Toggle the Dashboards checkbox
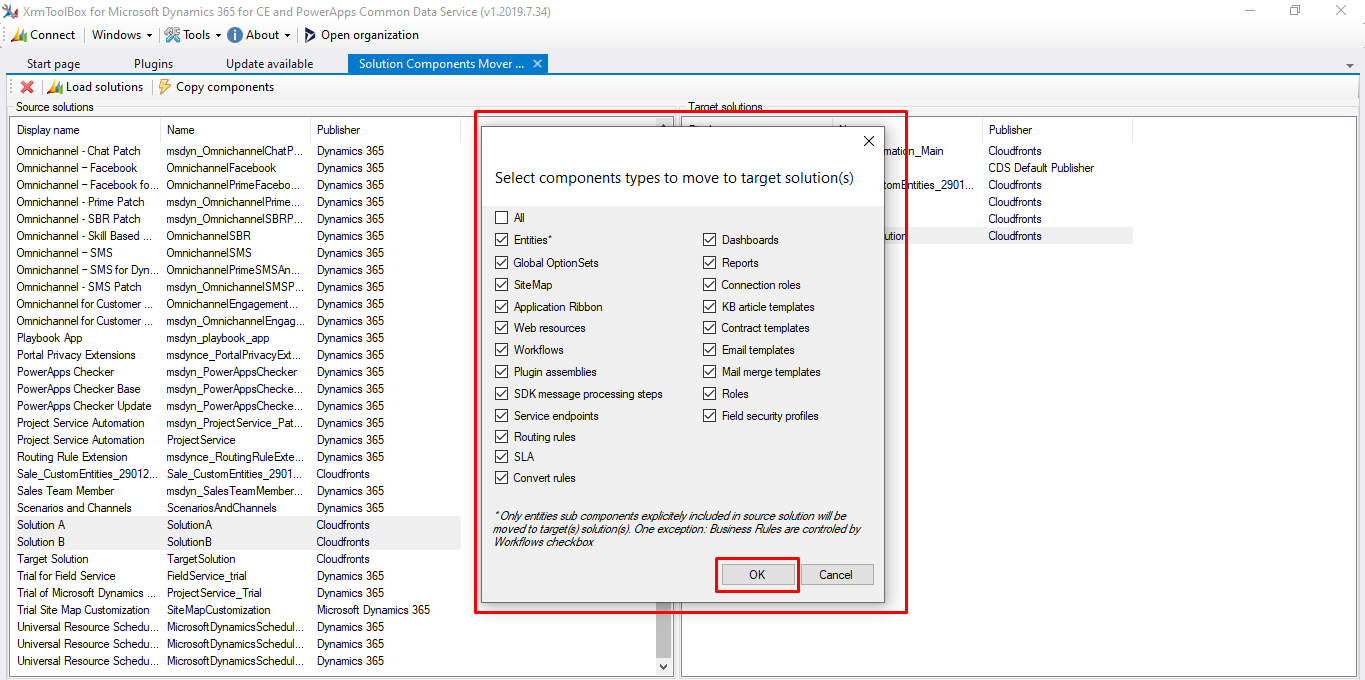1365x680 pixels. click(x=709, y=240)
